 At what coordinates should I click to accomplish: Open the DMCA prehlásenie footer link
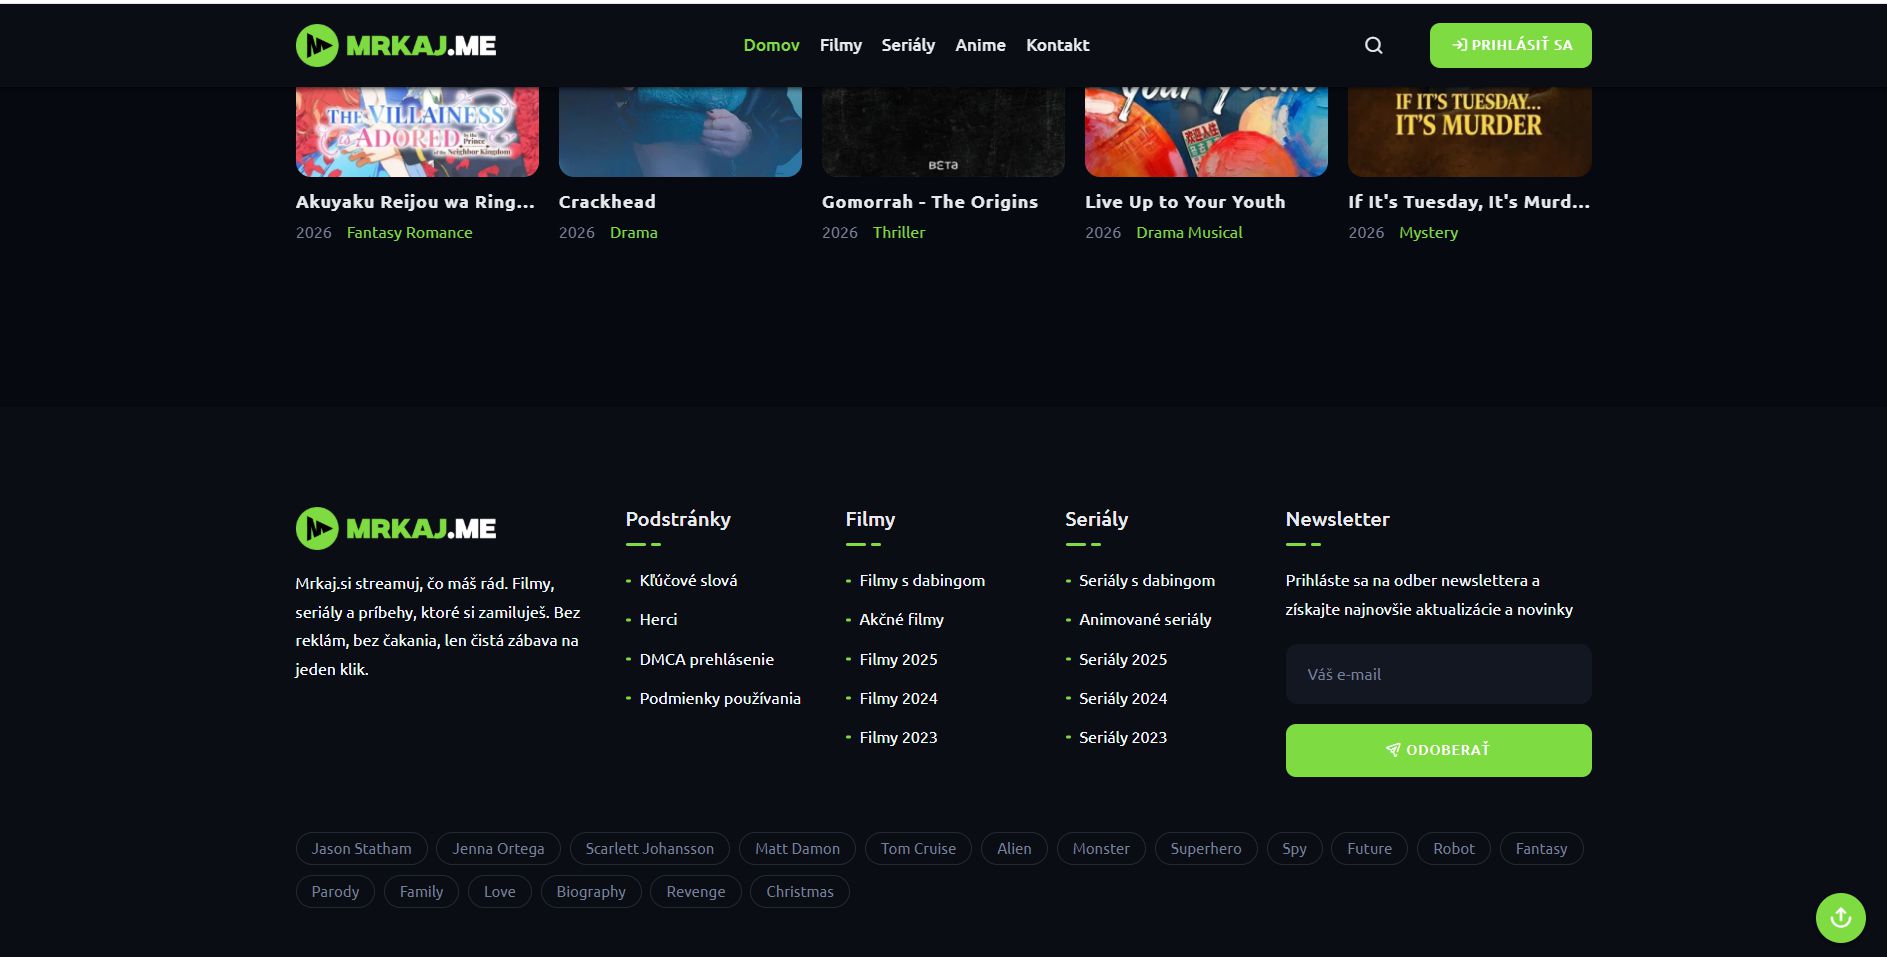[706, 659]
